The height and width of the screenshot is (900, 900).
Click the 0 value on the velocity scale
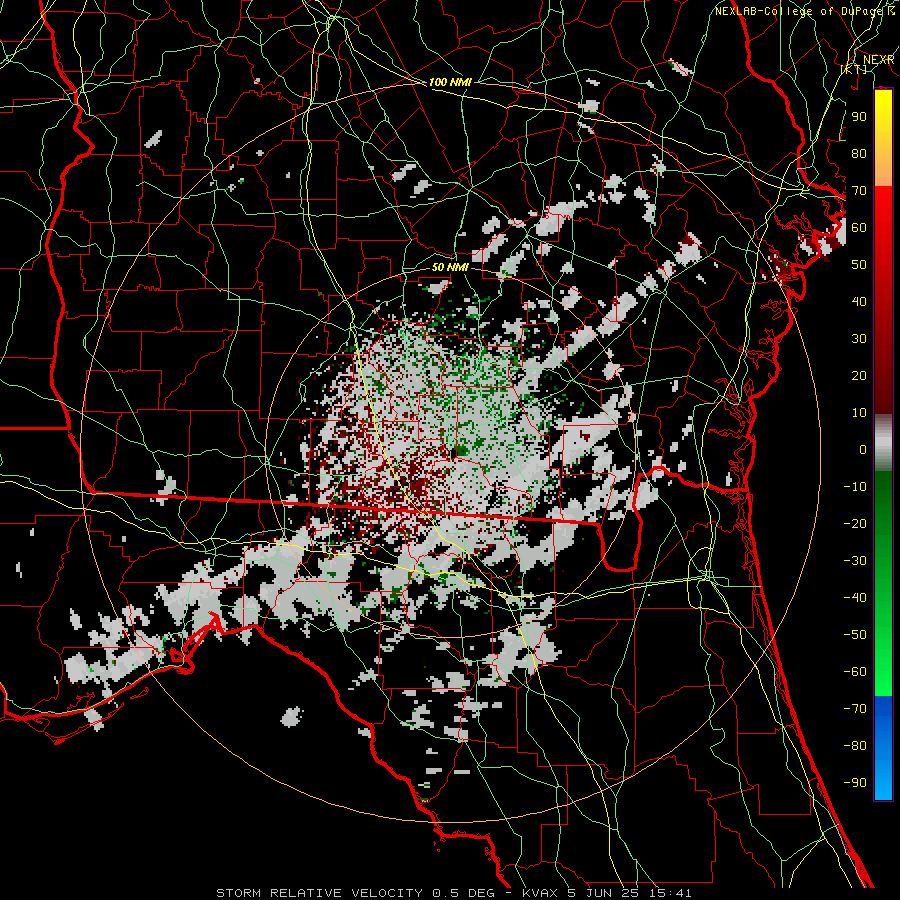pyautogui.click(x=863, y=450)
